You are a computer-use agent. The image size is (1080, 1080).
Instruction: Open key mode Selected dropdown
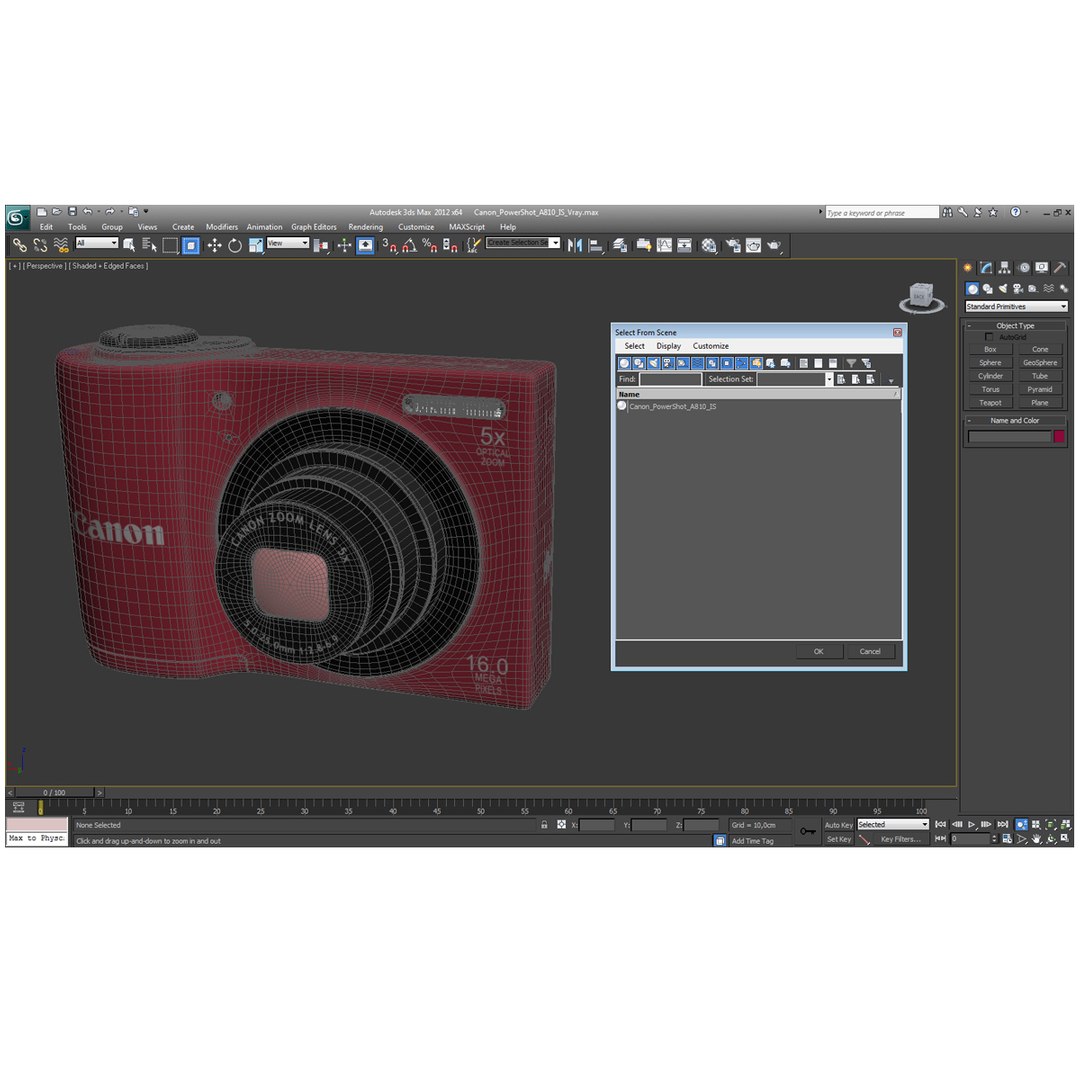[x=893, y=824]
